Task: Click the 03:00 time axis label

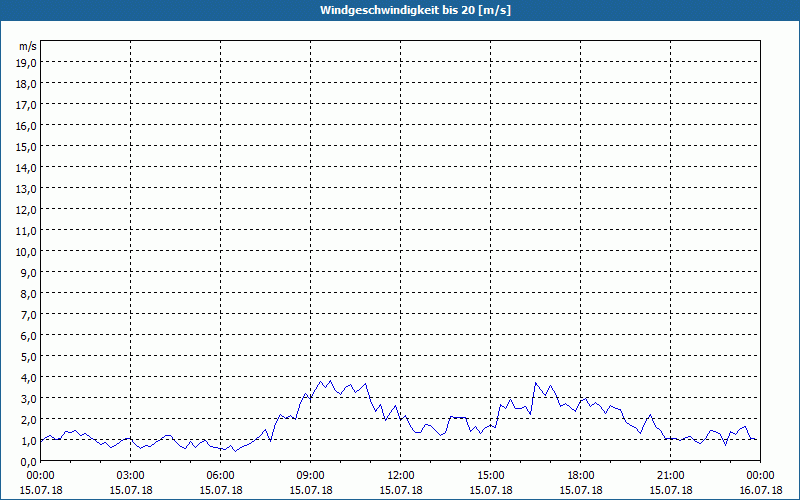Action: pyautogui.click(x=131, y=476)
